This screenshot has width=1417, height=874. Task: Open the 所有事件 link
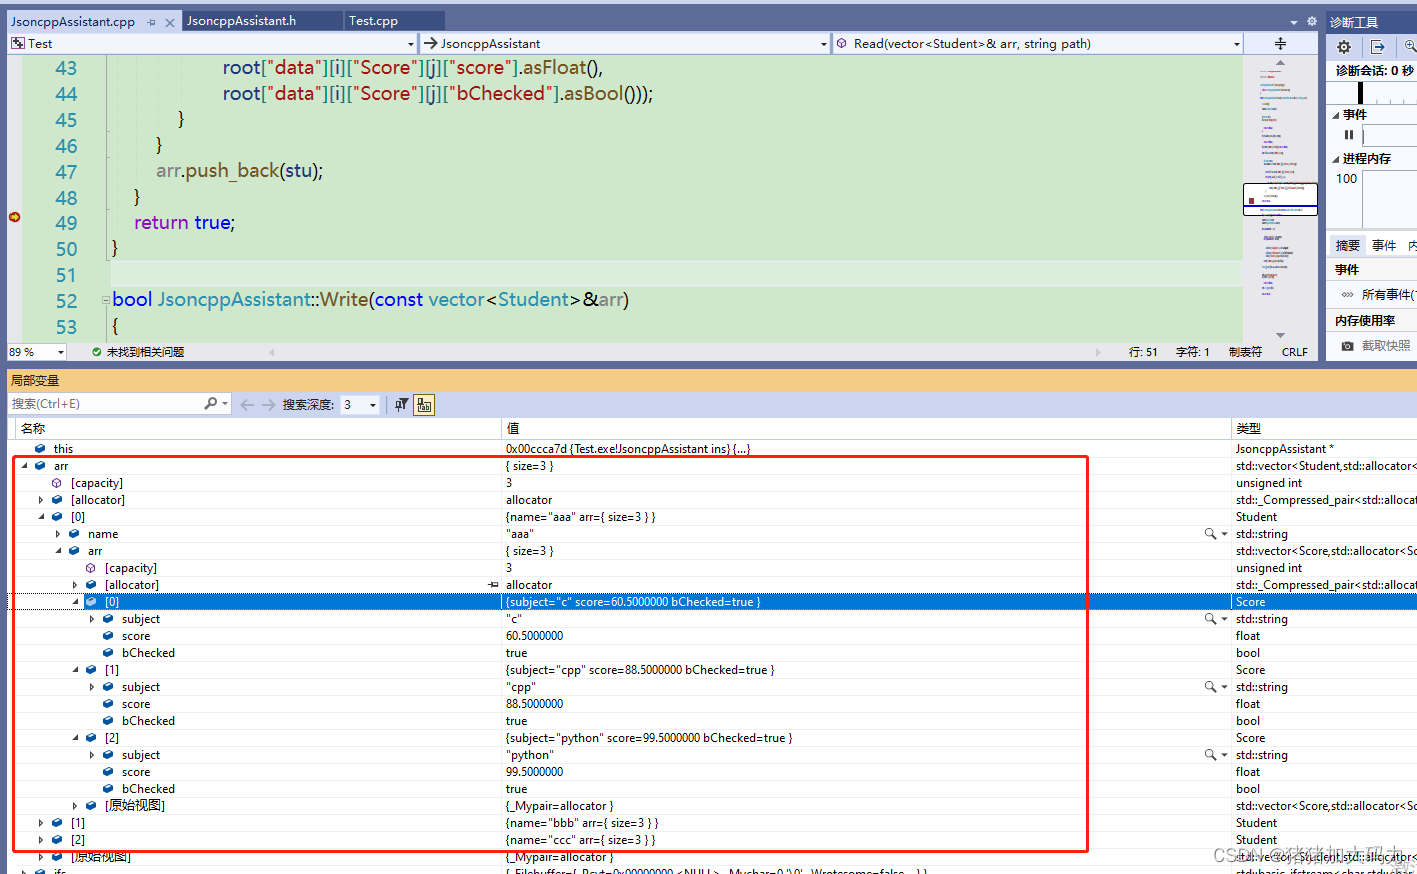pyautogui.click(x=1386, y=295)
